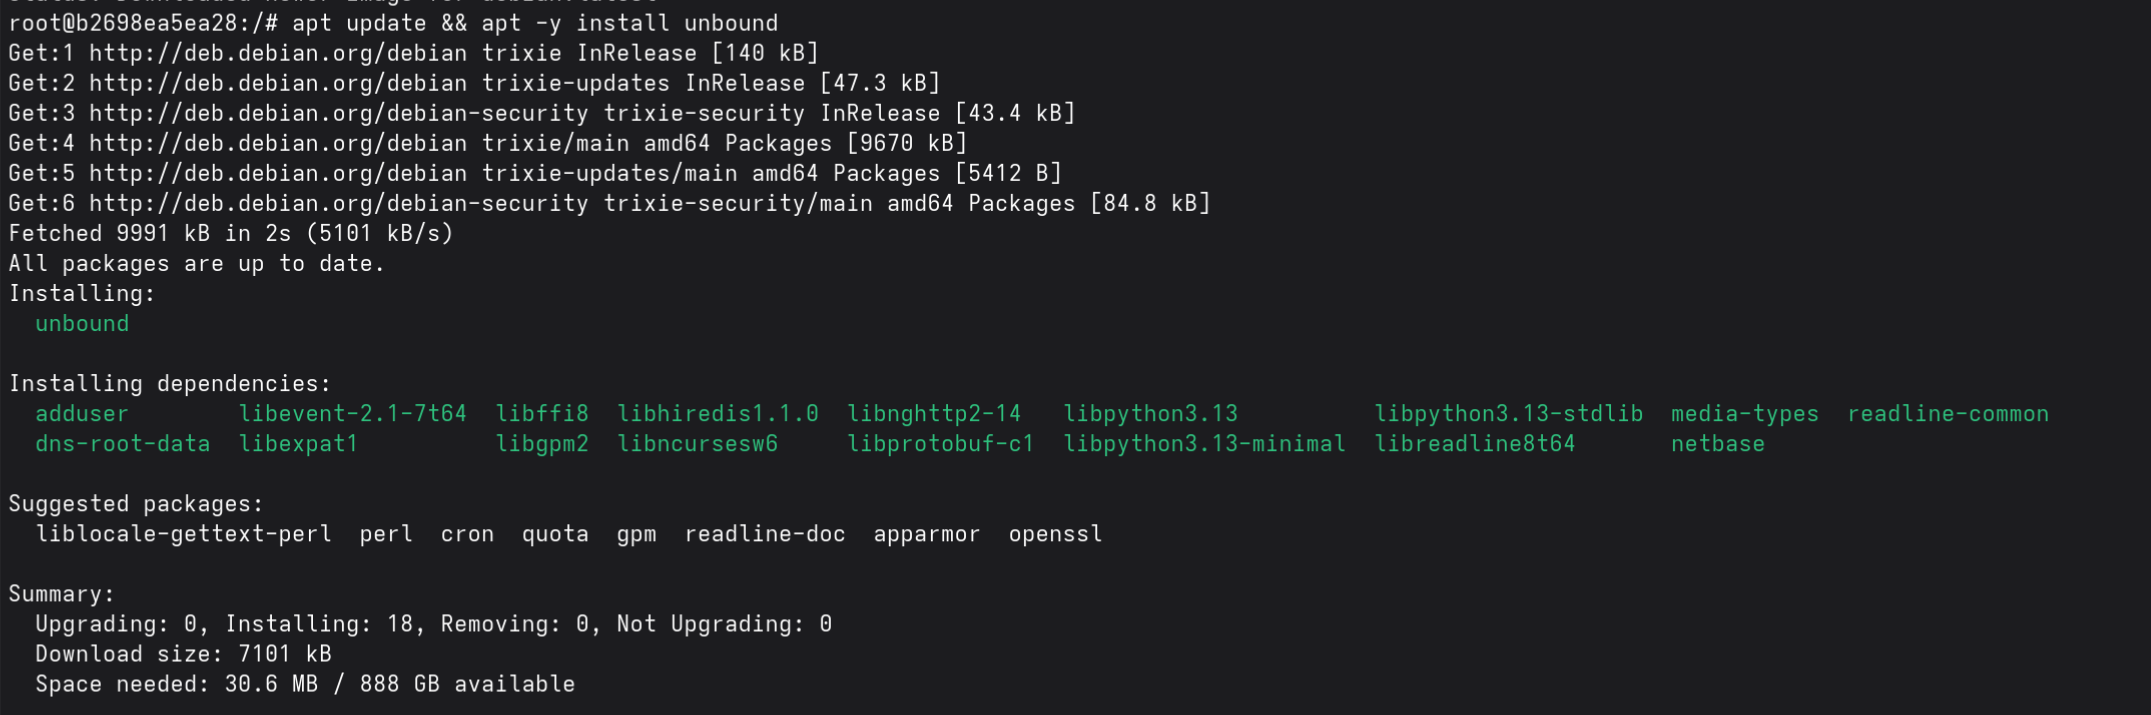Click the typed apt update command text
The image size is (2151, 715).
[x=534, y=23]
